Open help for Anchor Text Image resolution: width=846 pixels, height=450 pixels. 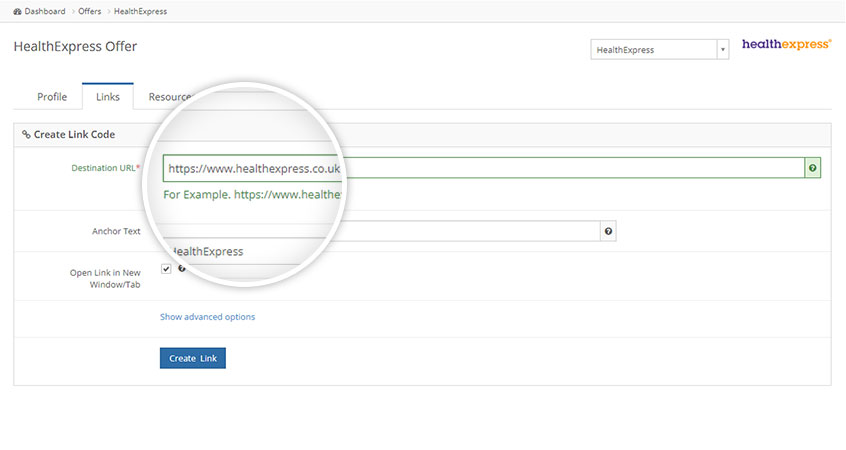[x=608, y=231]
